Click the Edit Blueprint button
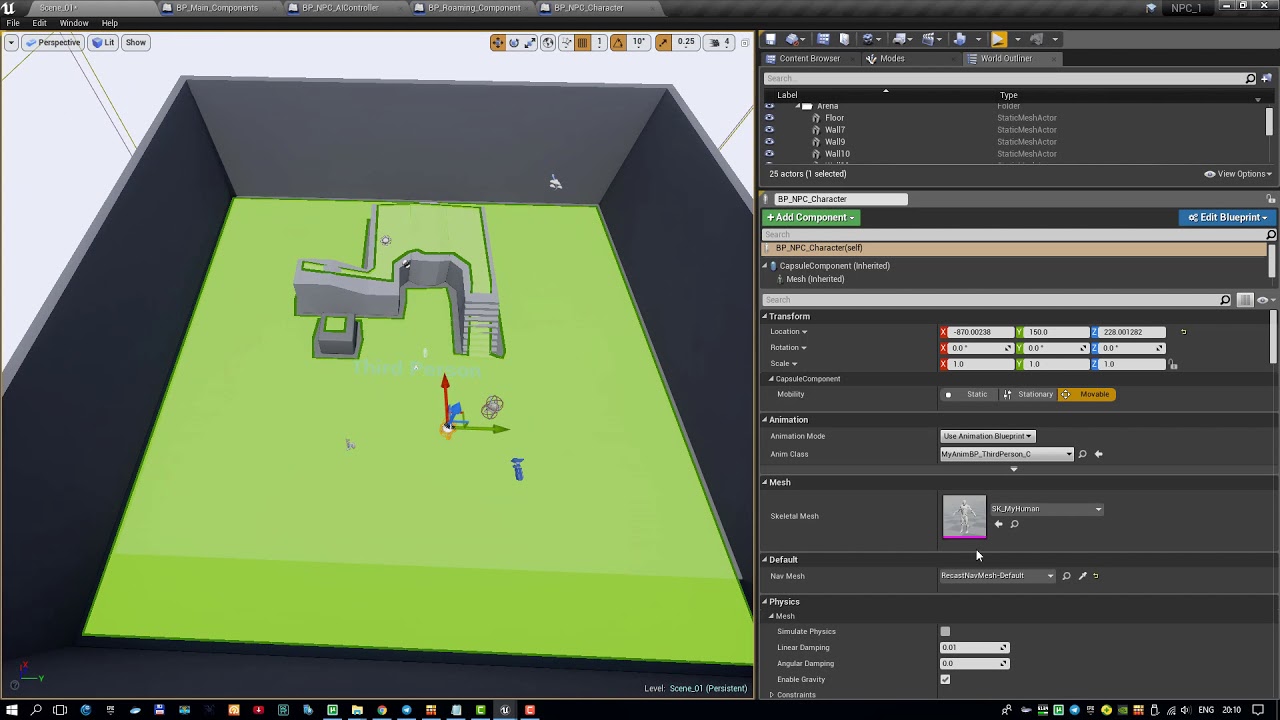The width and height of the screenshot is (1280, 720). point(1227,217)
